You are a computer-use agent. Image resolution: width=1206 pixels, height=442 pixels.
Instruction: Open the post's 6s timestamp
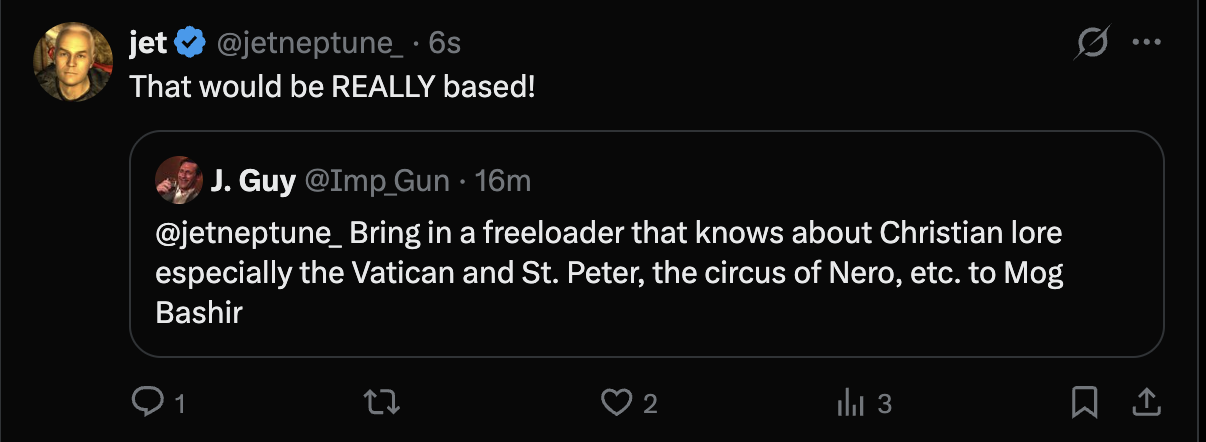[x=444, y=43]
